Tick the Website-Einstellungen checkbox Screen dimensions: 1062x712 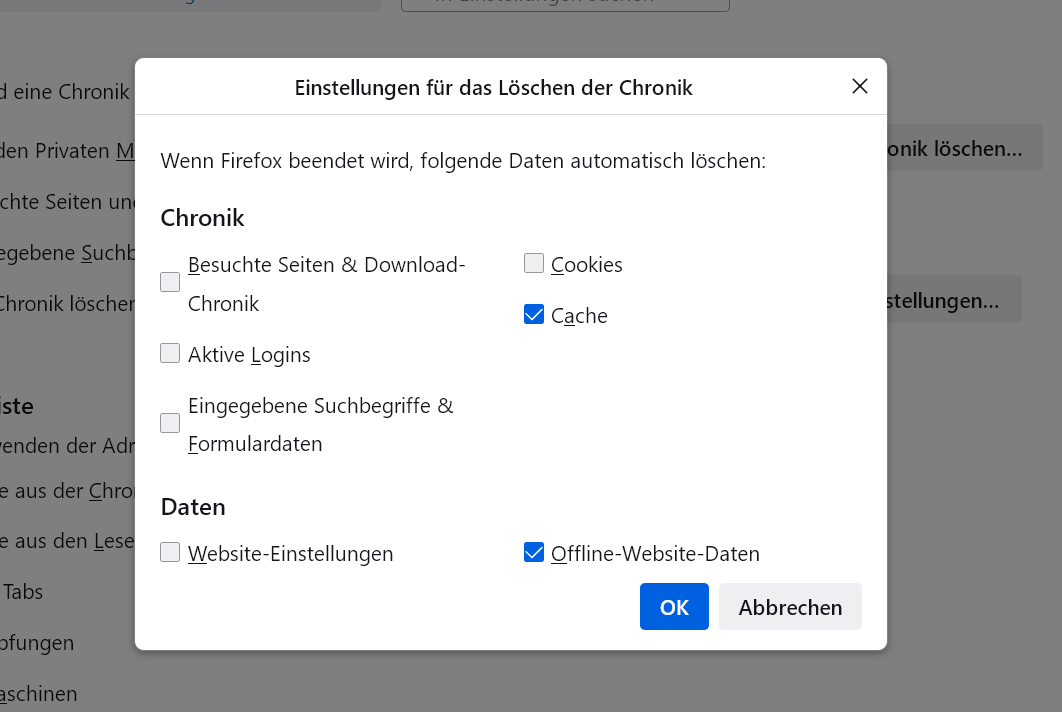(x=170, y=552)
